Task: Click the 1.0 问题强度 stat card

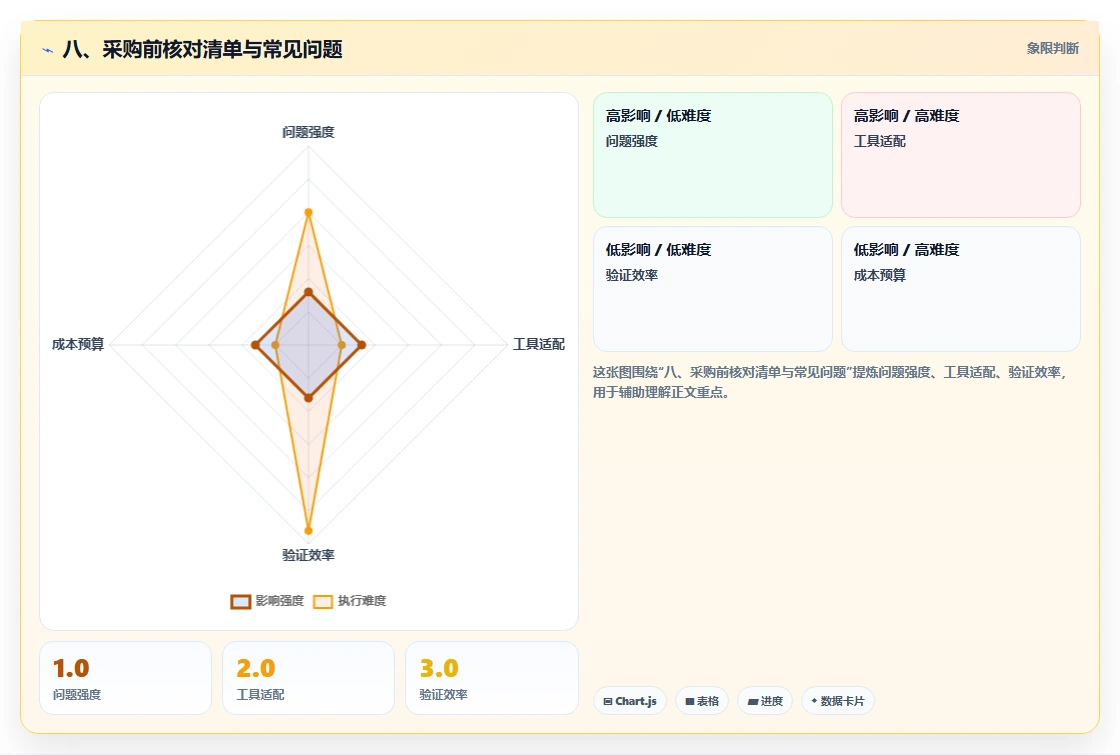Action: pyautogui.click(x=126, y=678)
